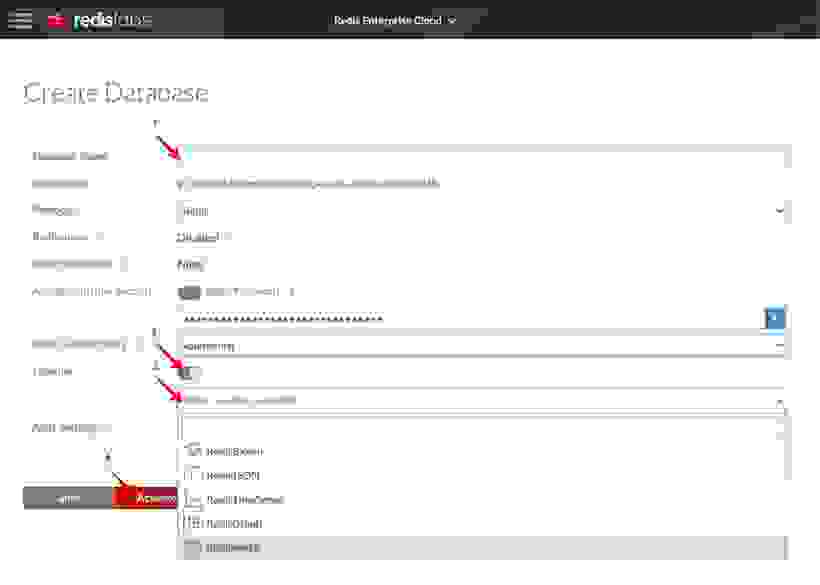The height and width of the screenshot is (585, 820).
Task: Collapse the module selection dropdown
Action: tap(779, 401)
